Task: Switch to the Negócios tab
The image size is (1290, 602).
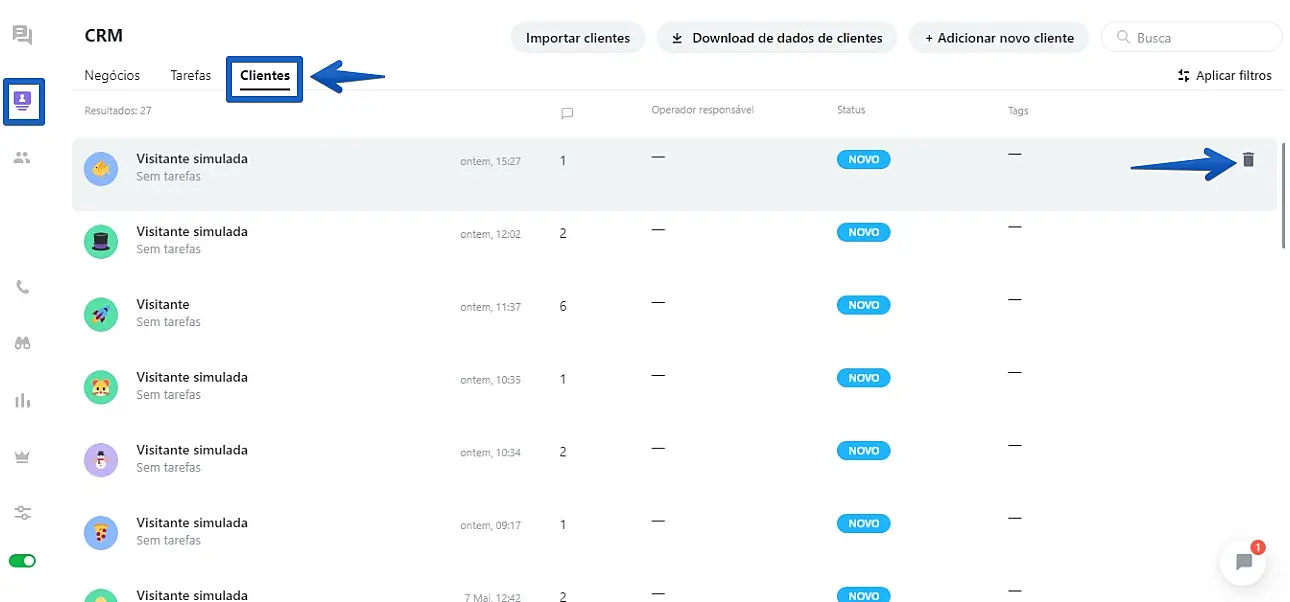Action: click(112, 76)
